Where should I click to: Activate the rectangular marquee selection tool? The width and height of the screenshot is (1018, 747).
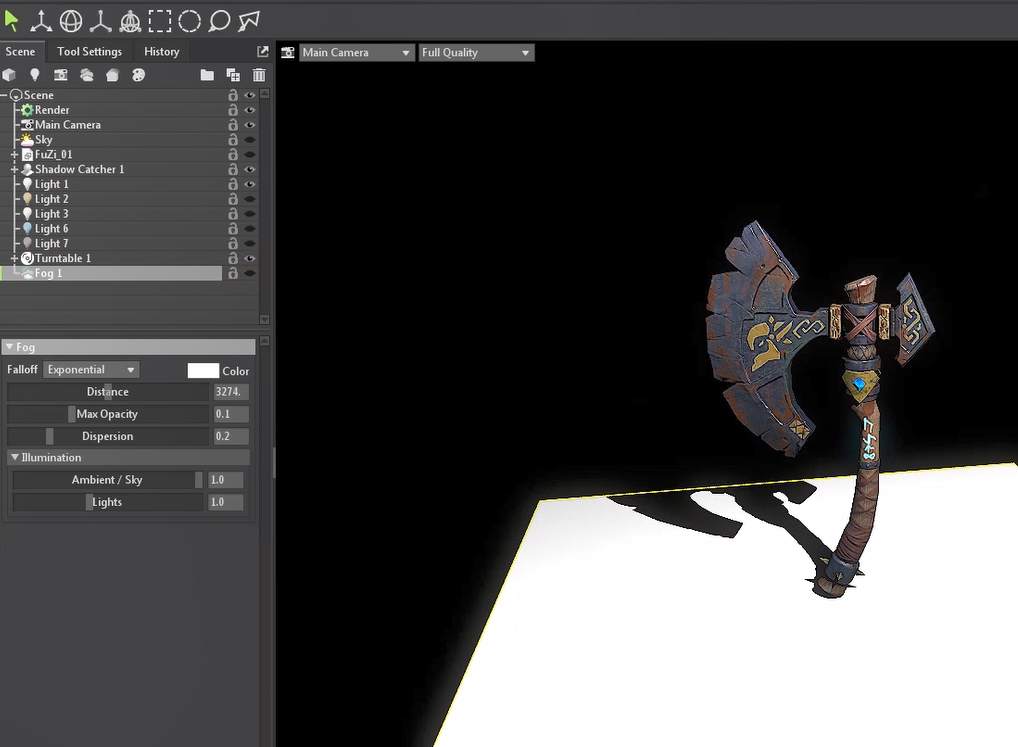click(x=160, y=19)
